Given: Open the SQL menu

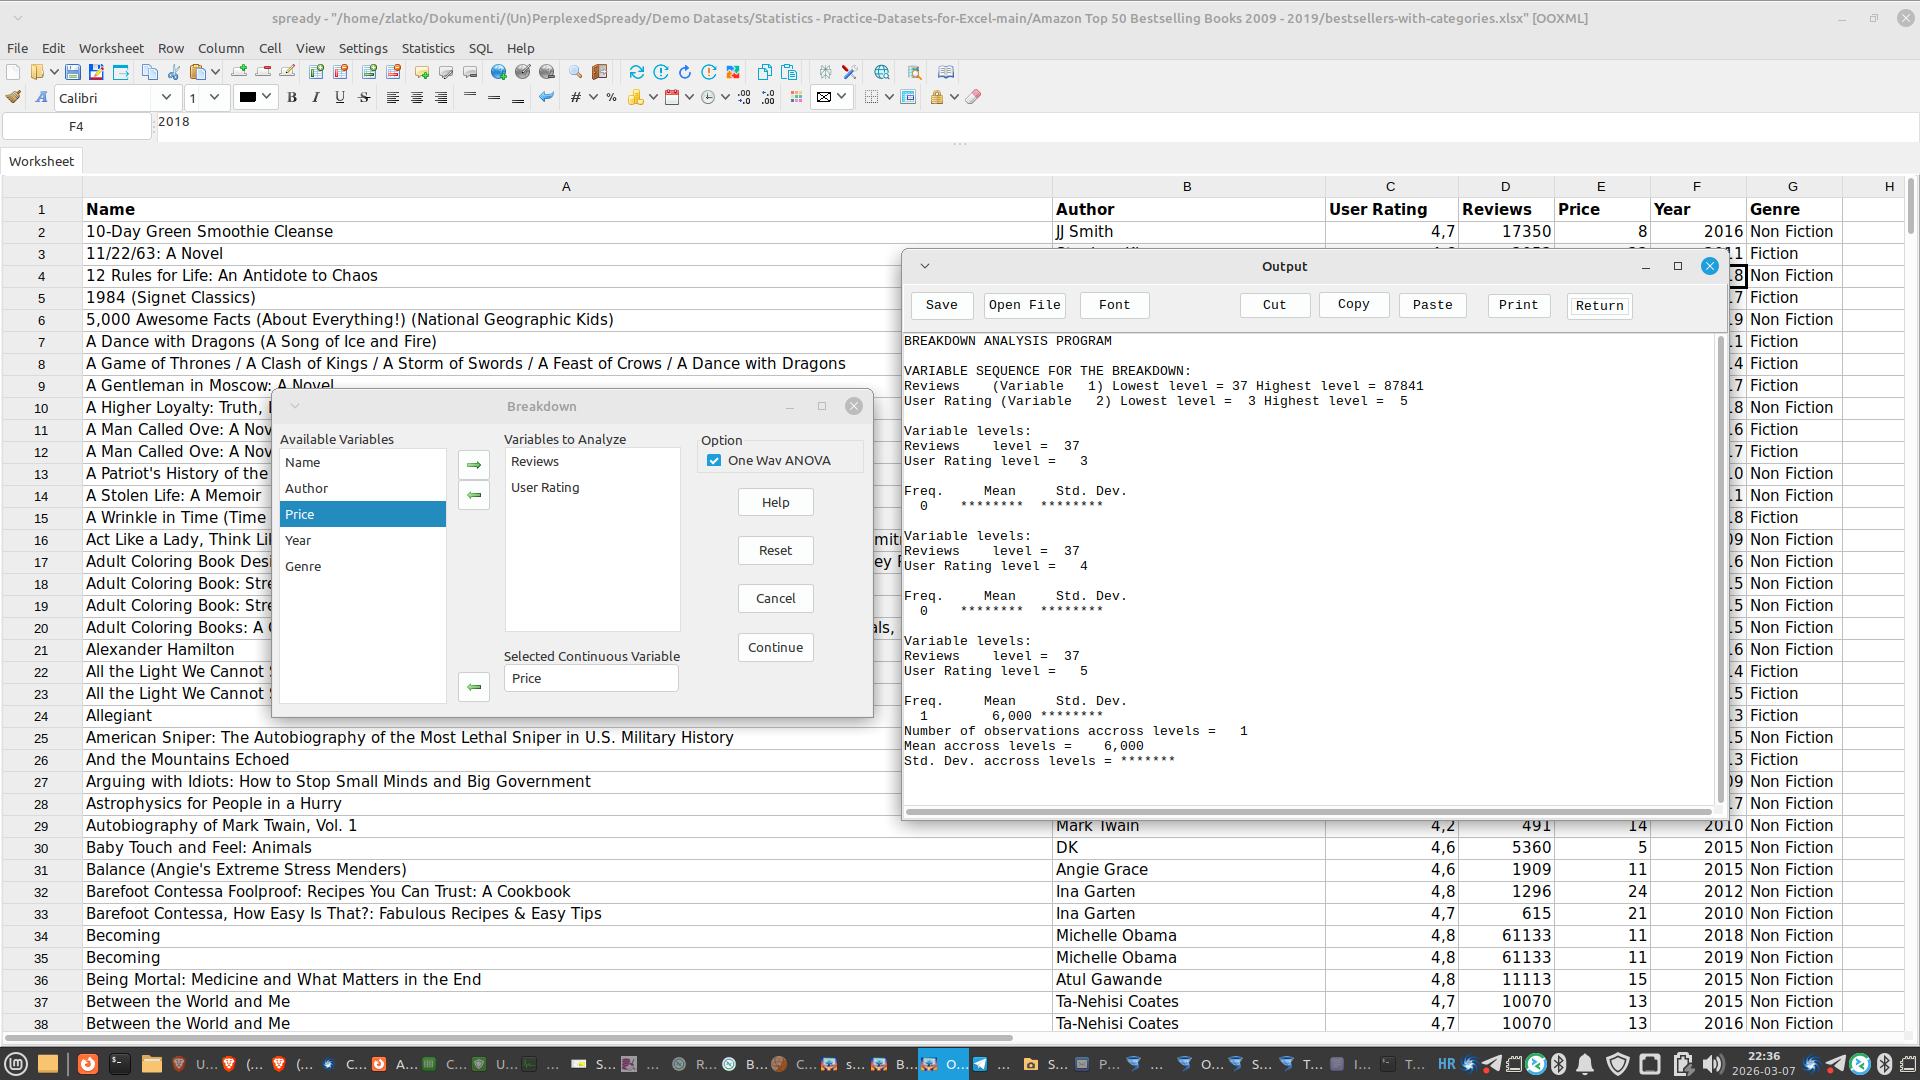Looking at the screenshot, I should pyautogui.click(x=480, y=48).
